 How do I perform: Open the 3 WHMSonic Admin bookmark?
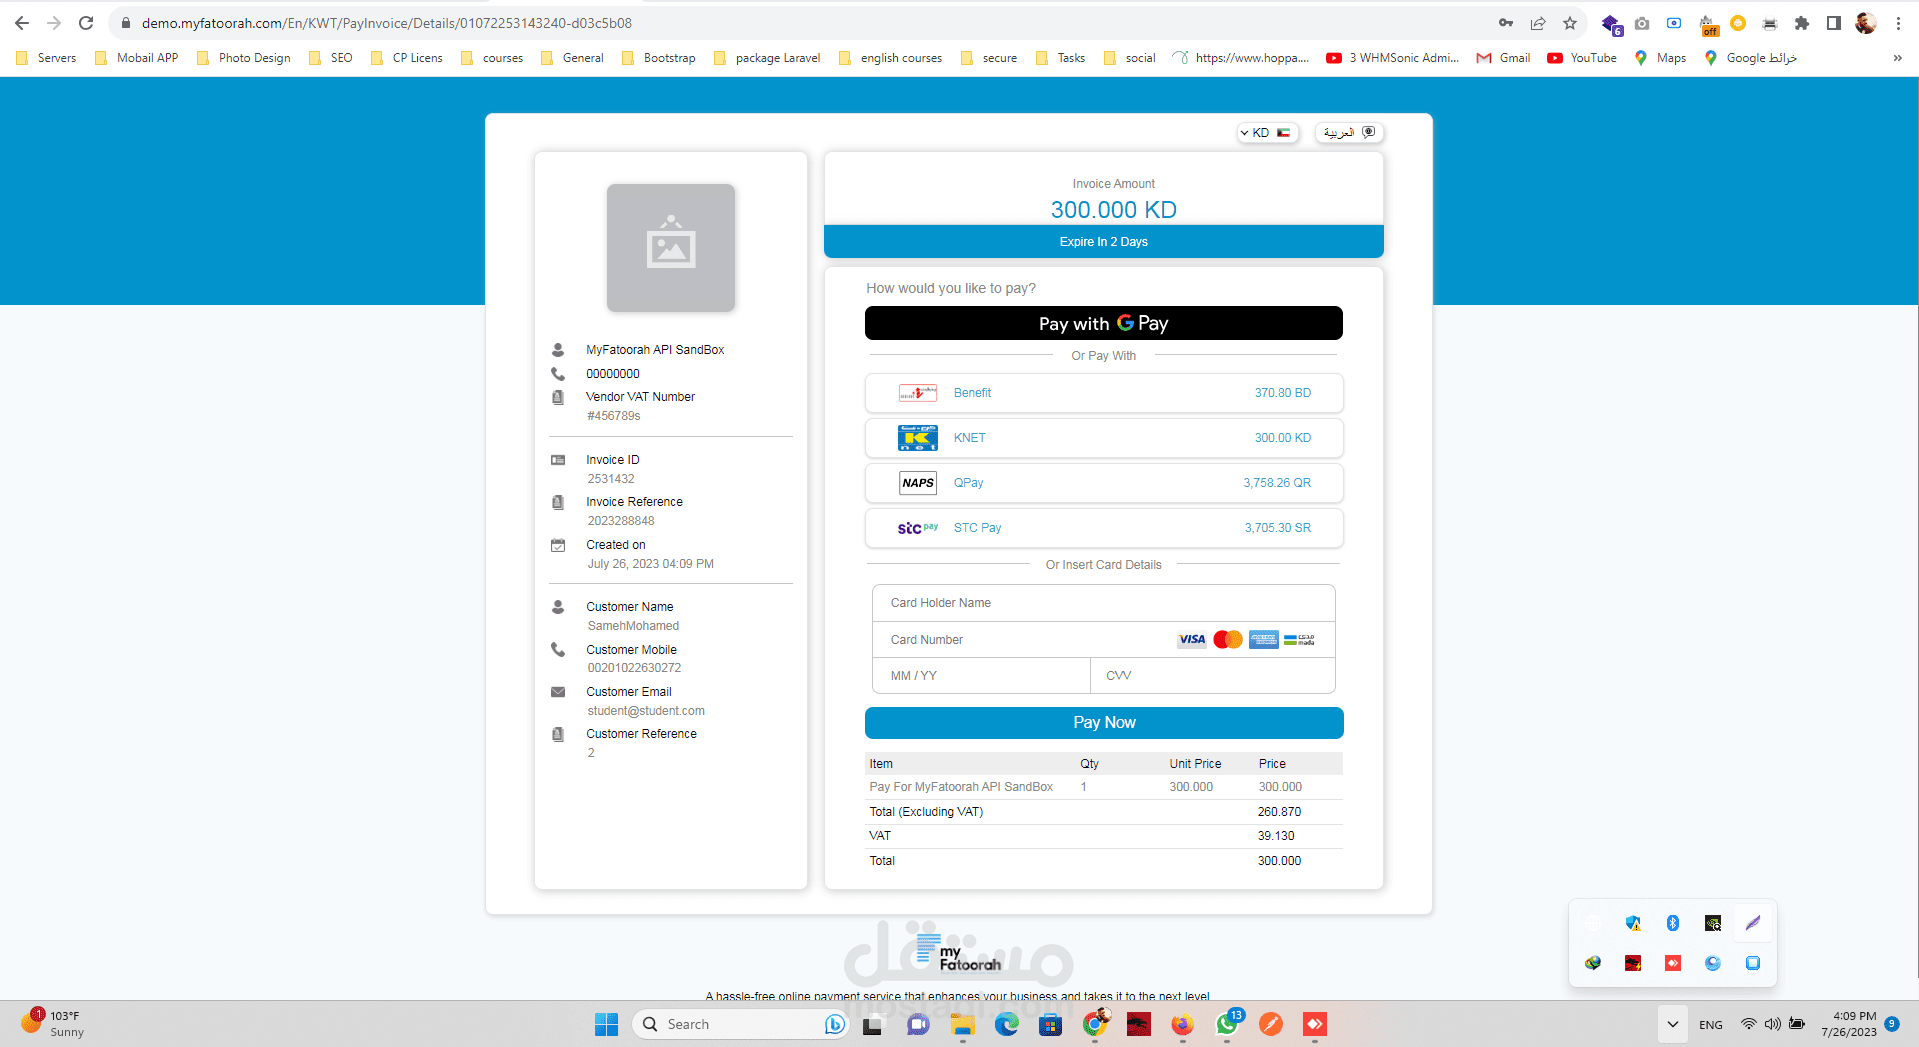coord(1393,58)
